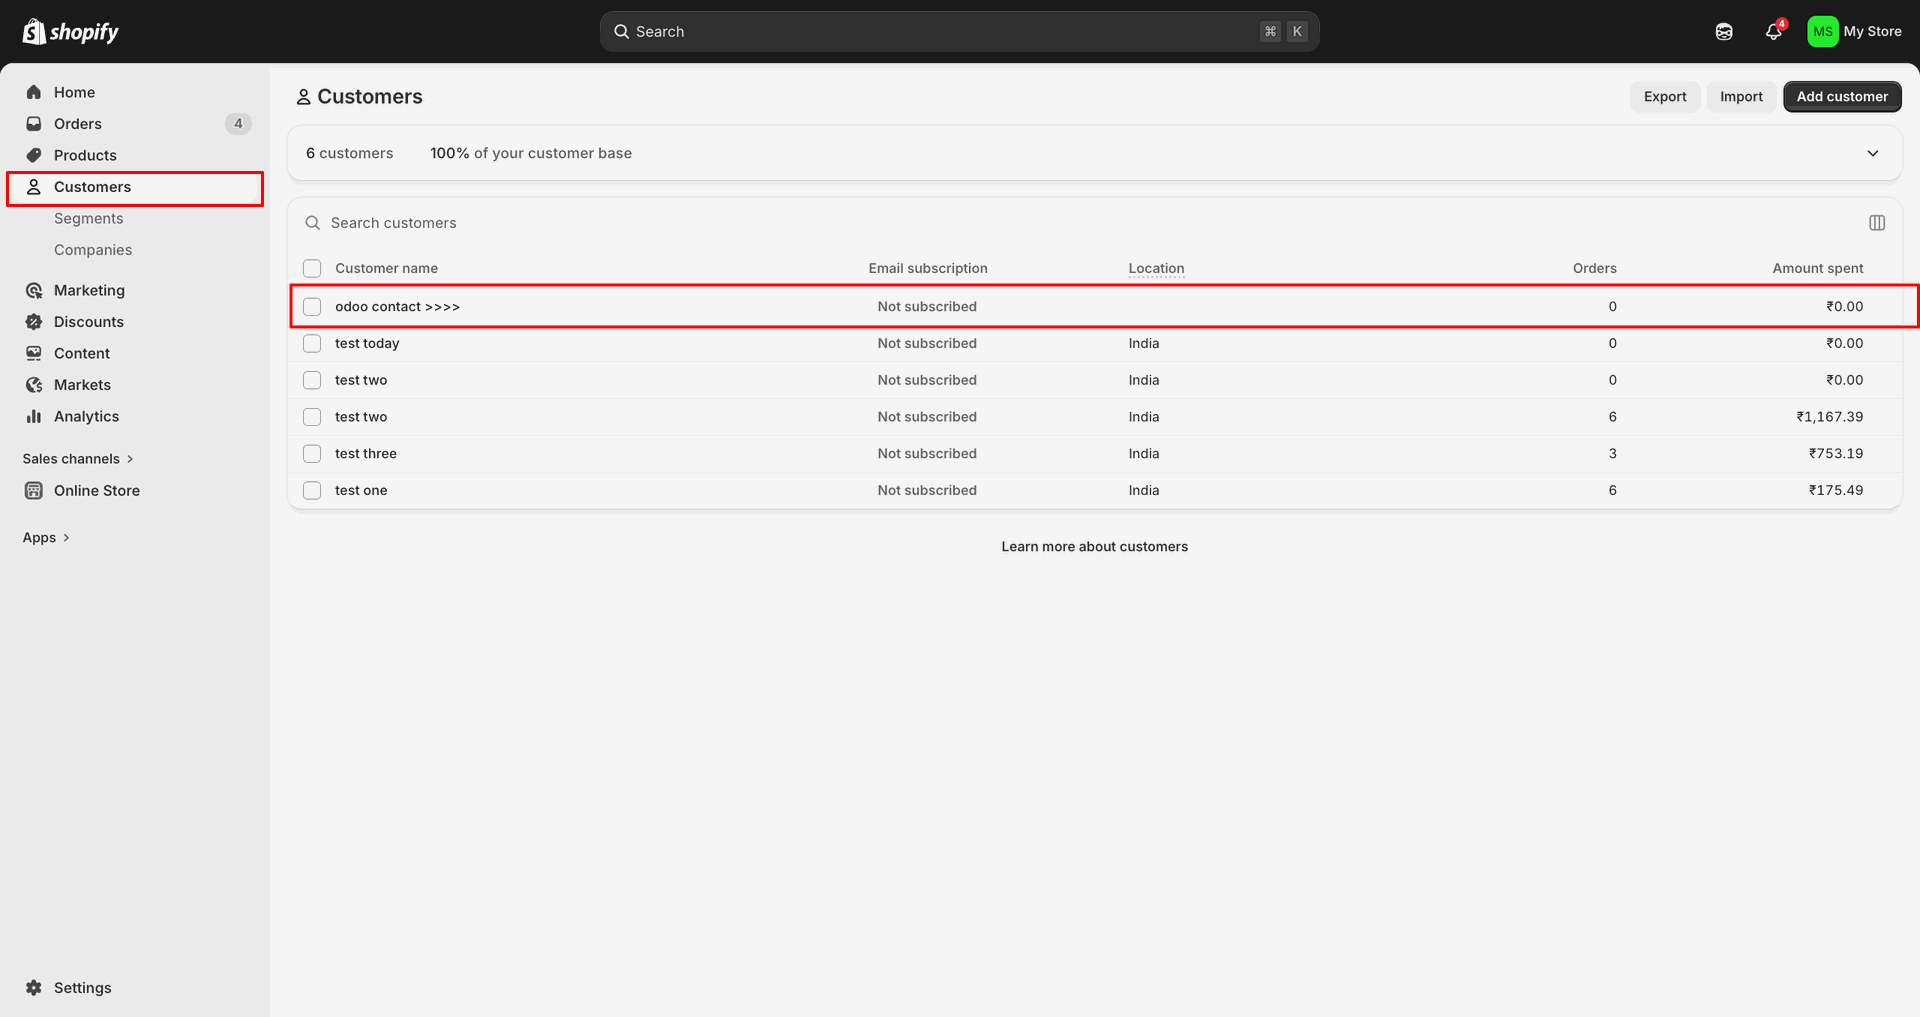
Task: Check the test two row with 0 orders
Action: click(312, 380)
